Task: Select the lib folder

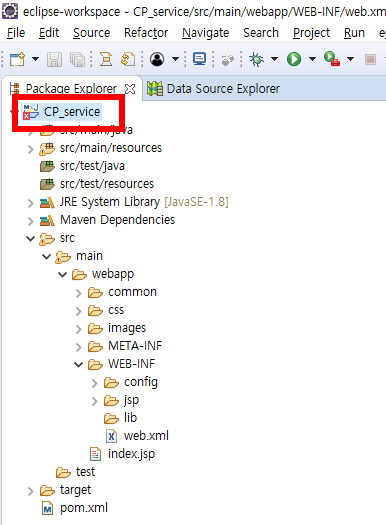Action: (x=130, y=418)
